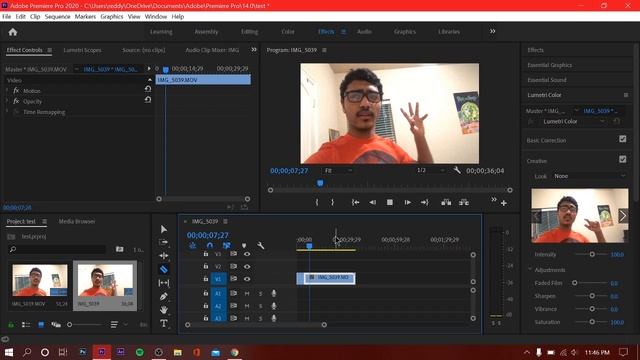Select the Pen tool
The height and width of the screenshot is (360, 640).
click(x=164, y=296)
